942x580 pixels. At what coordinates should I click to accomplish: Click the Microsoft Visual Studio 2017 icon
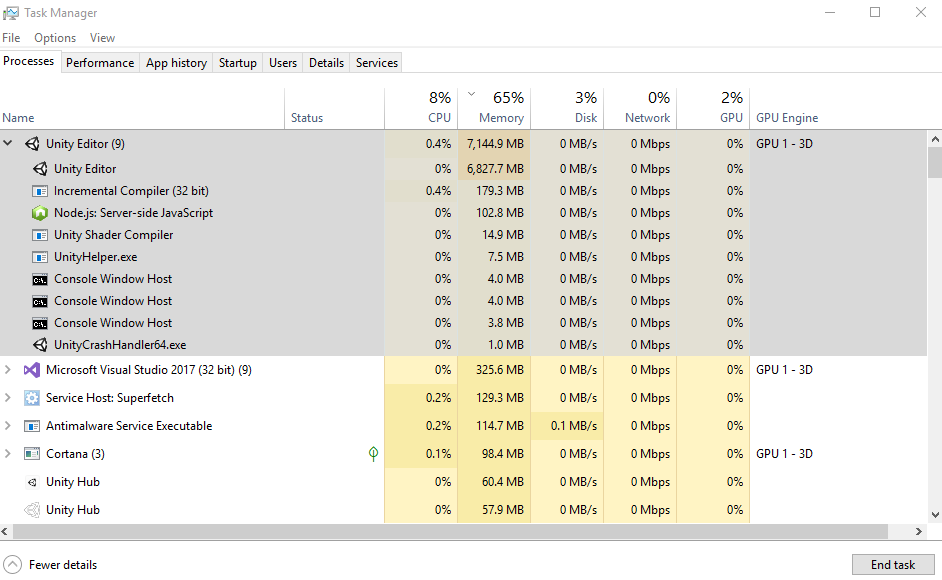(31, 369)
